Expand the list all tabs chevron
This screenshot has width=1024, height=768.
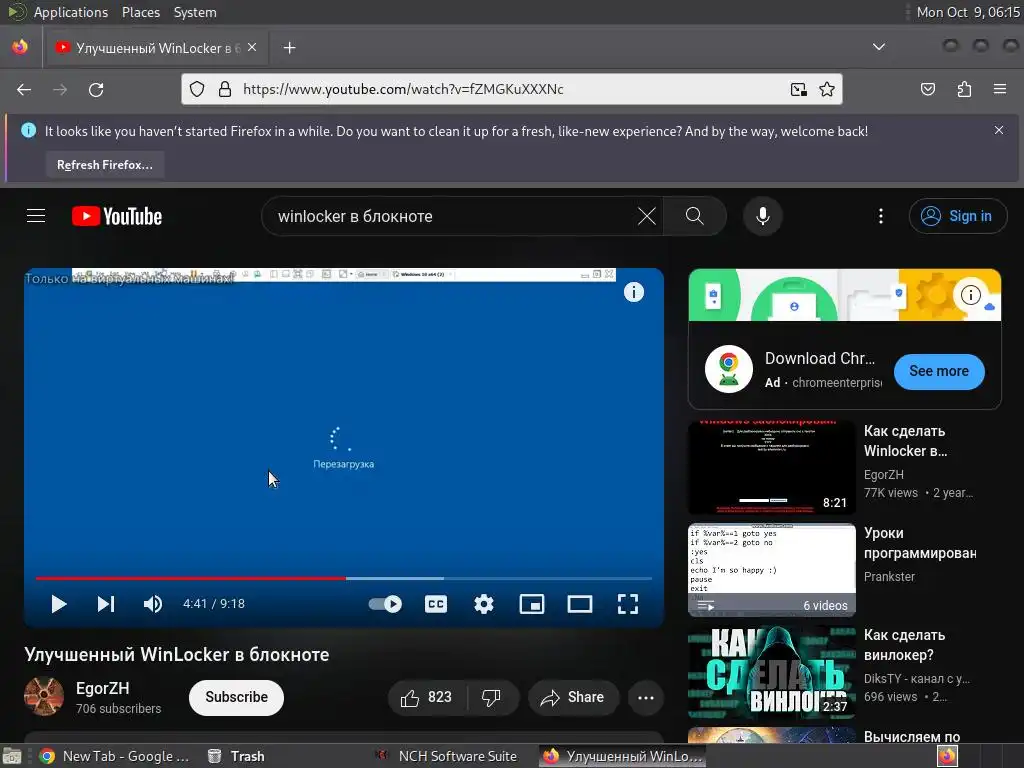pyautogui.click(x=879, y=47)
